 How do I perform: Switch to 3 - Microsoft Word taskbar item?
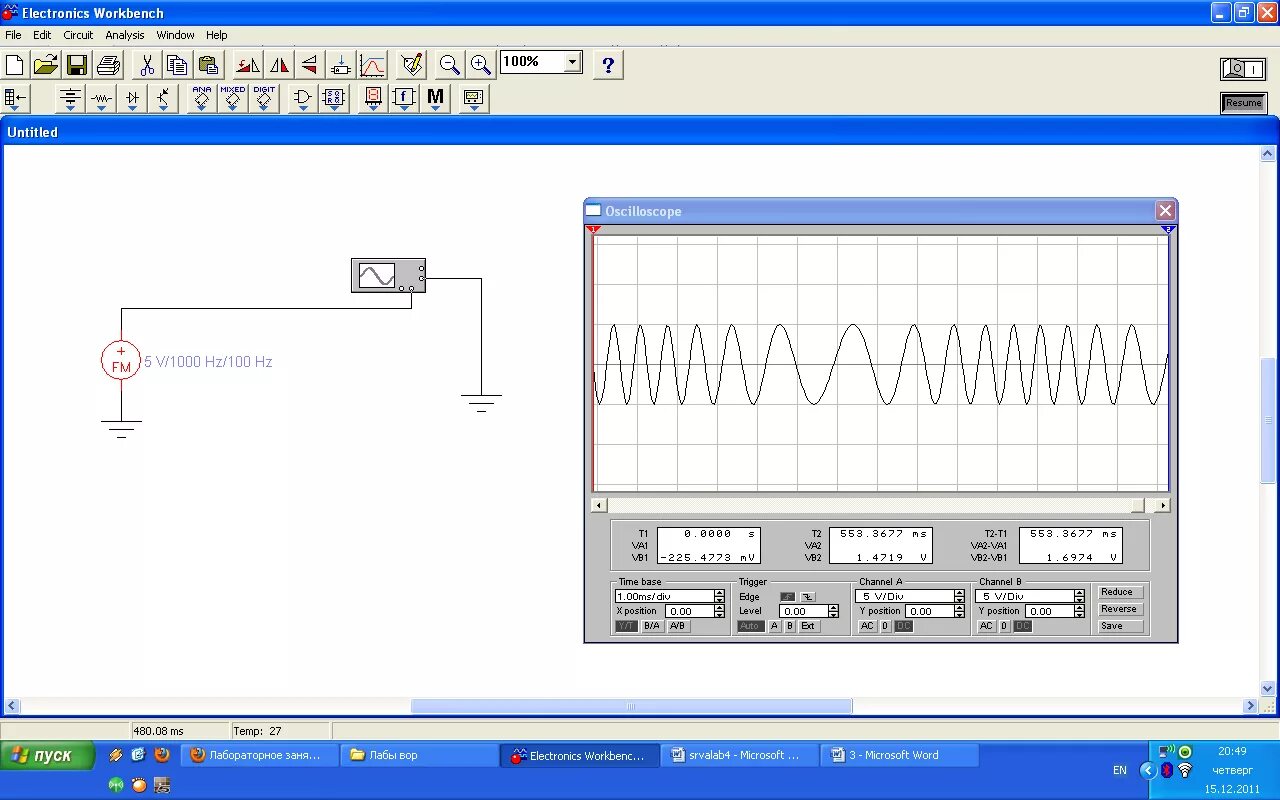(898, 755)
